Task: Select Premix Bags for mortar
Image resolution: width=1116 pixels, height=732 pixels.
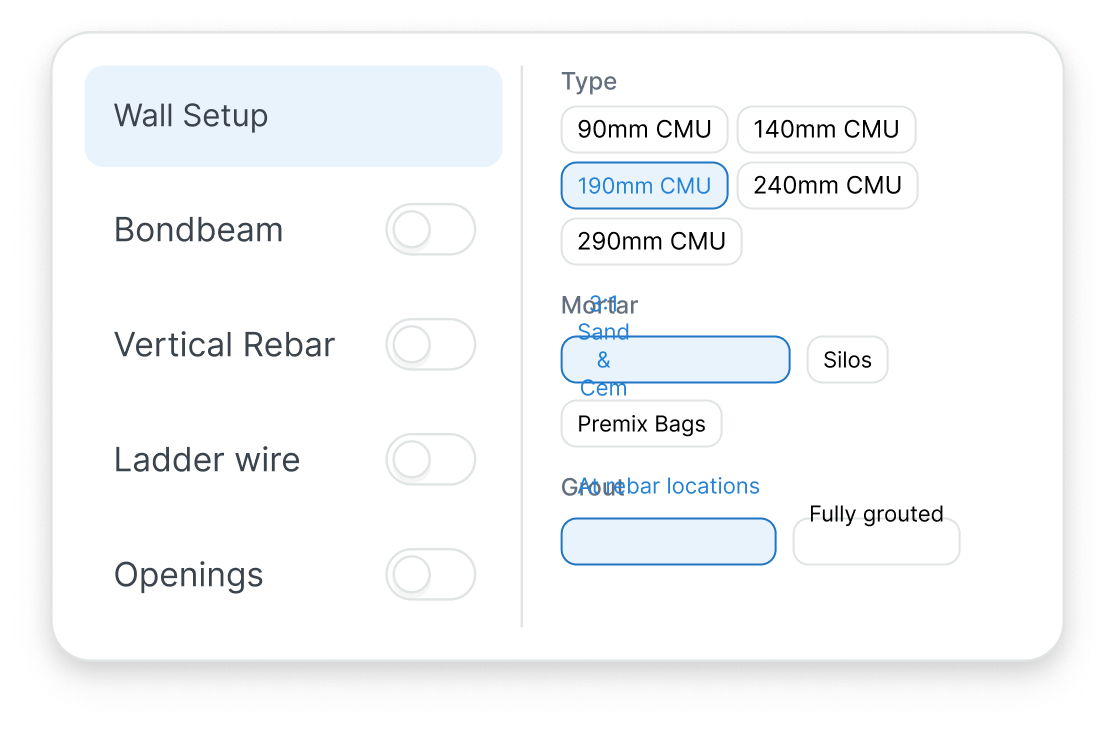Action: [641, 423]
